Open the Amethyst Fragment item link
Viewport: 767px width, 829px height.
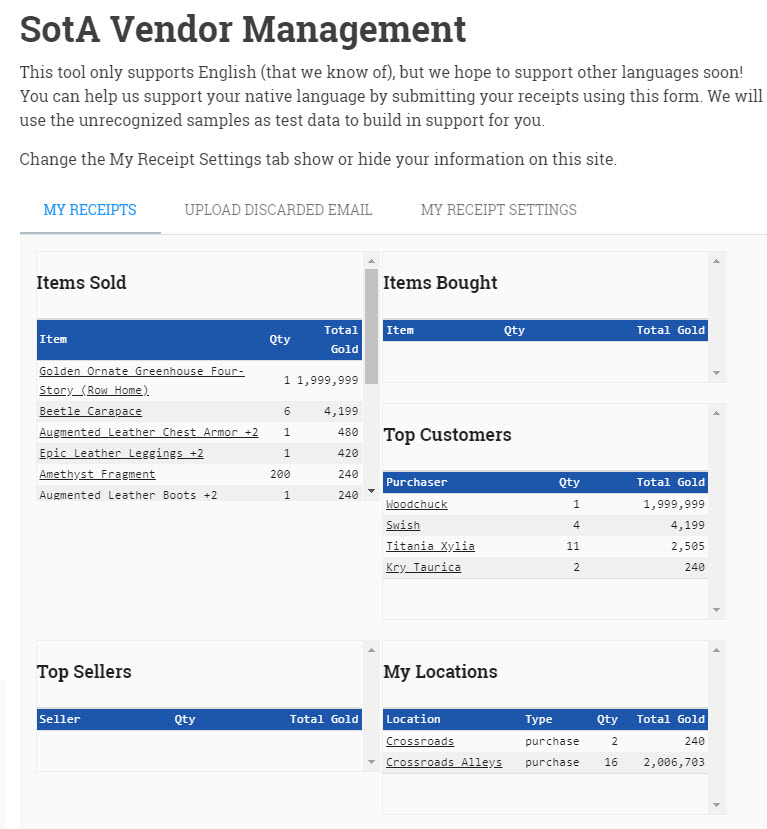[x=97, y=474]
